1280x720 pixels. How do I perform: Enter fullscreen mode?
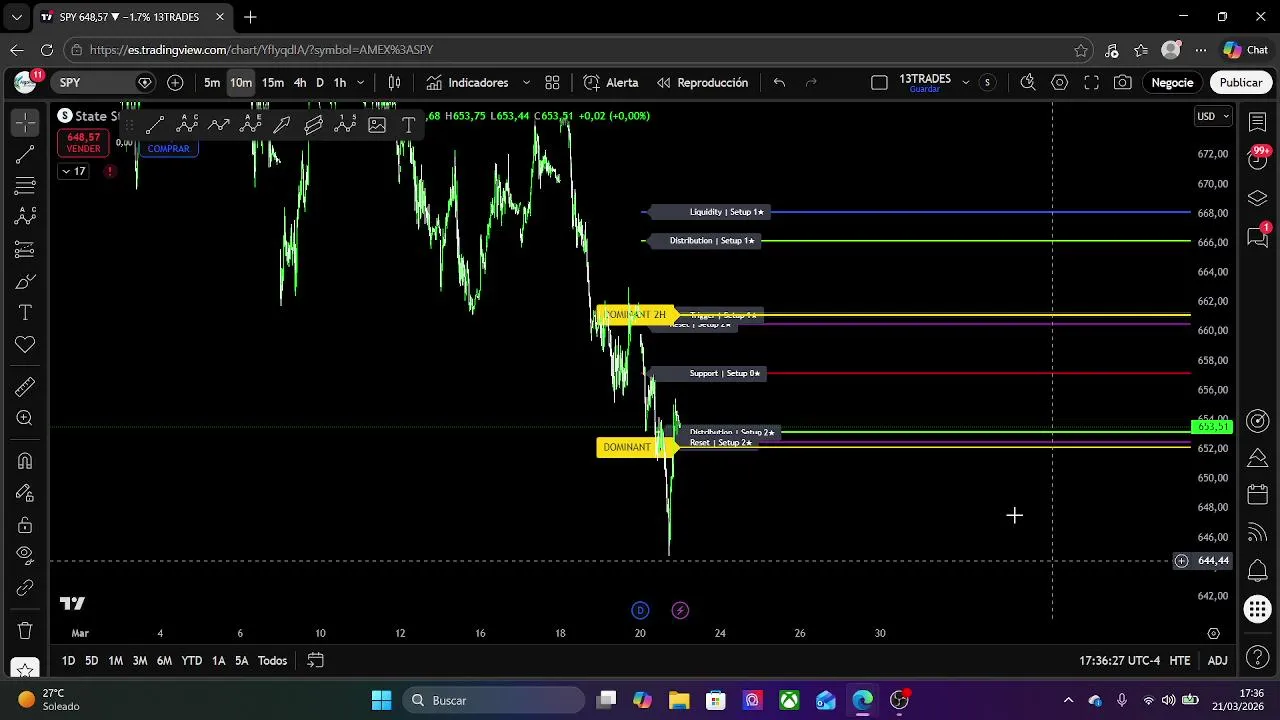coord(1091,83)
